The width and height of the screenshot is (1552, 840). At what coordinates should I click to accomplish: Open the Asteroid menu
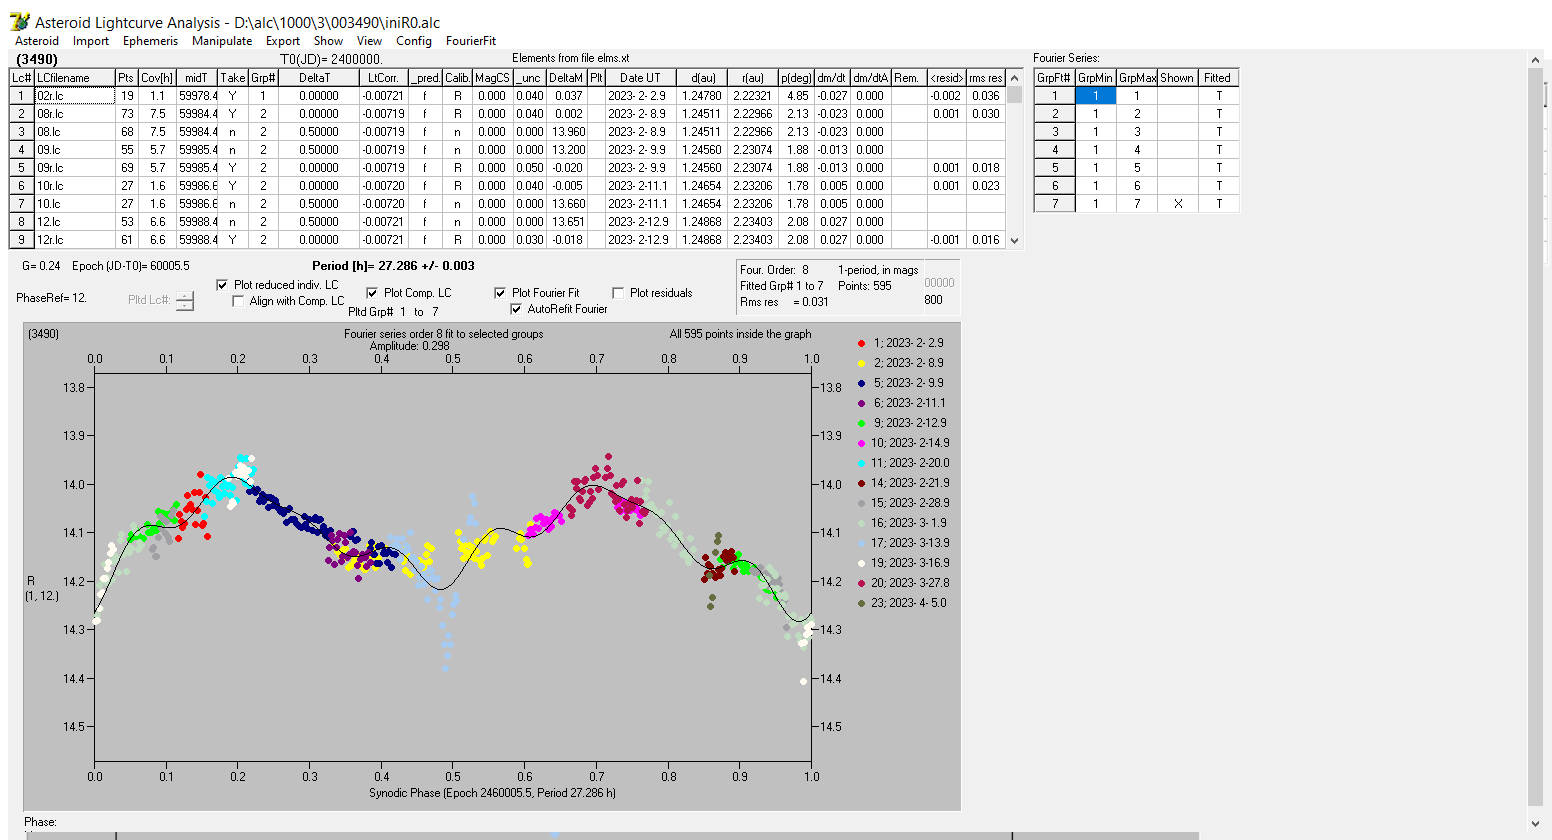(37, 41)
